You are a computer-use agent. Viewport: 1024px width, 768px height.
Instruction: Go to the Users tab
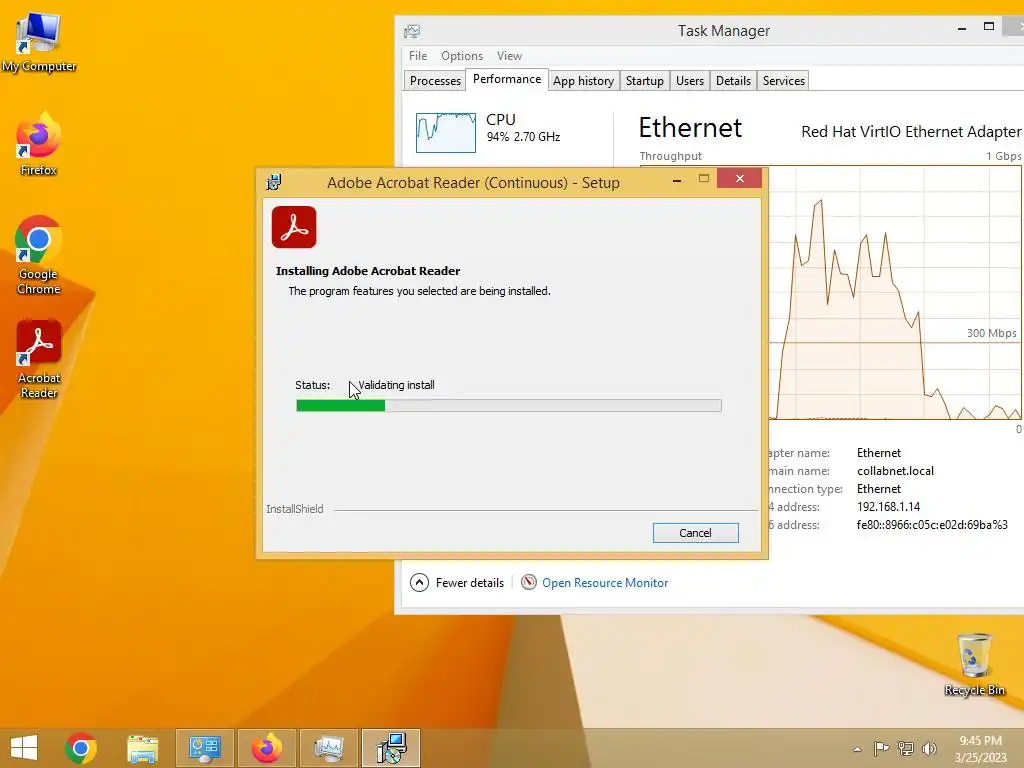690,80
